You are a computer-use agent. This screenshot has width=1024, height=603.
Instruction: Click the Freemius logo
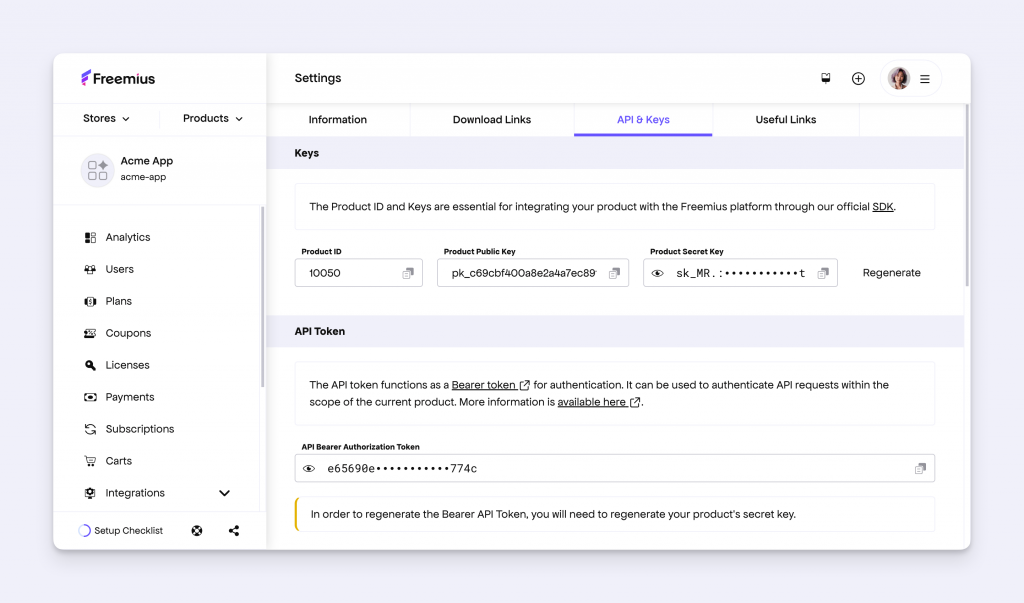tap(118, 78)
